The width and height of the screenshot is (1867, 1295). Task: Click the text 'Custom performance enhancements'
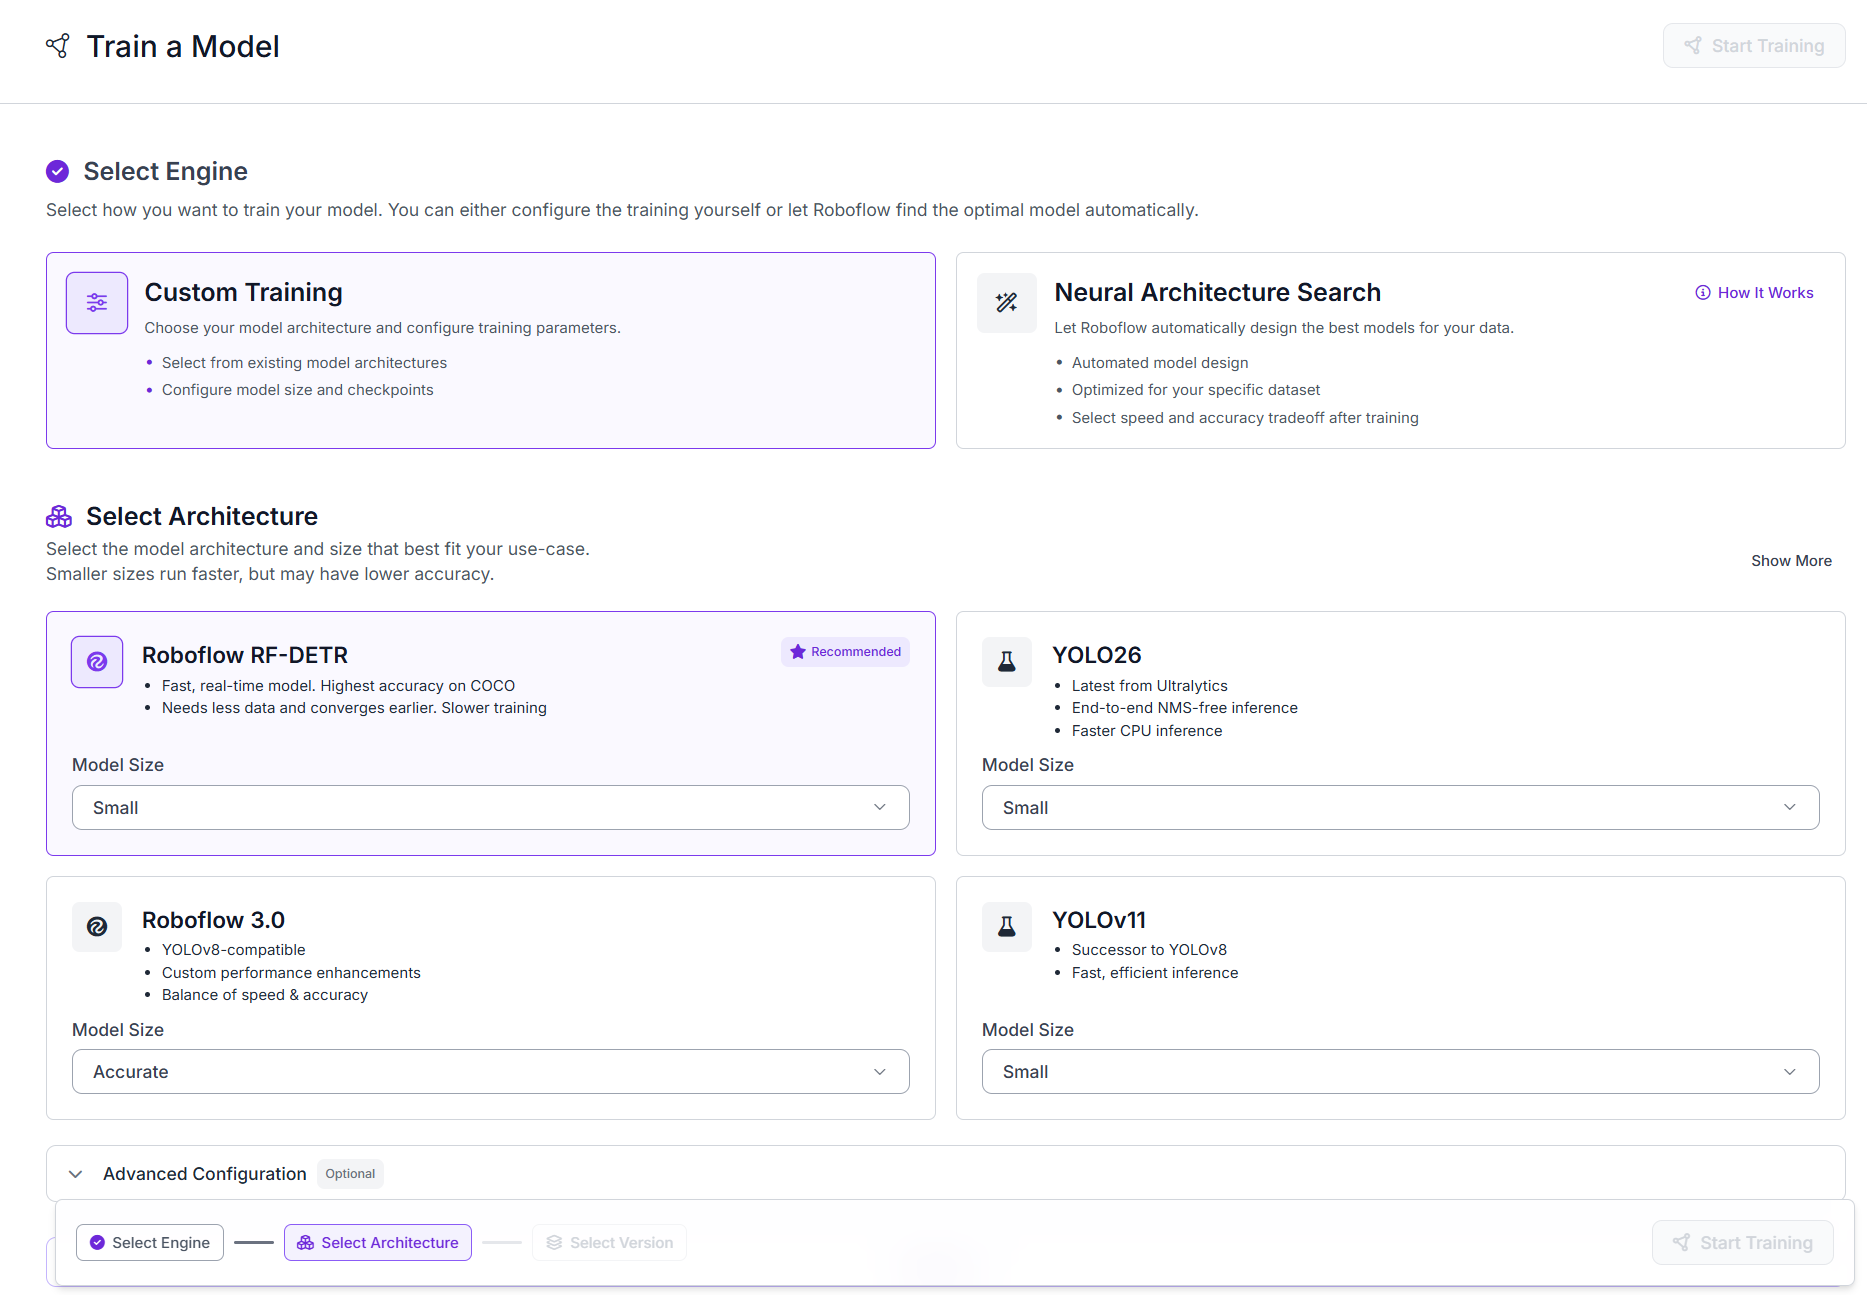pyautogui.click(x=291, y=973)
